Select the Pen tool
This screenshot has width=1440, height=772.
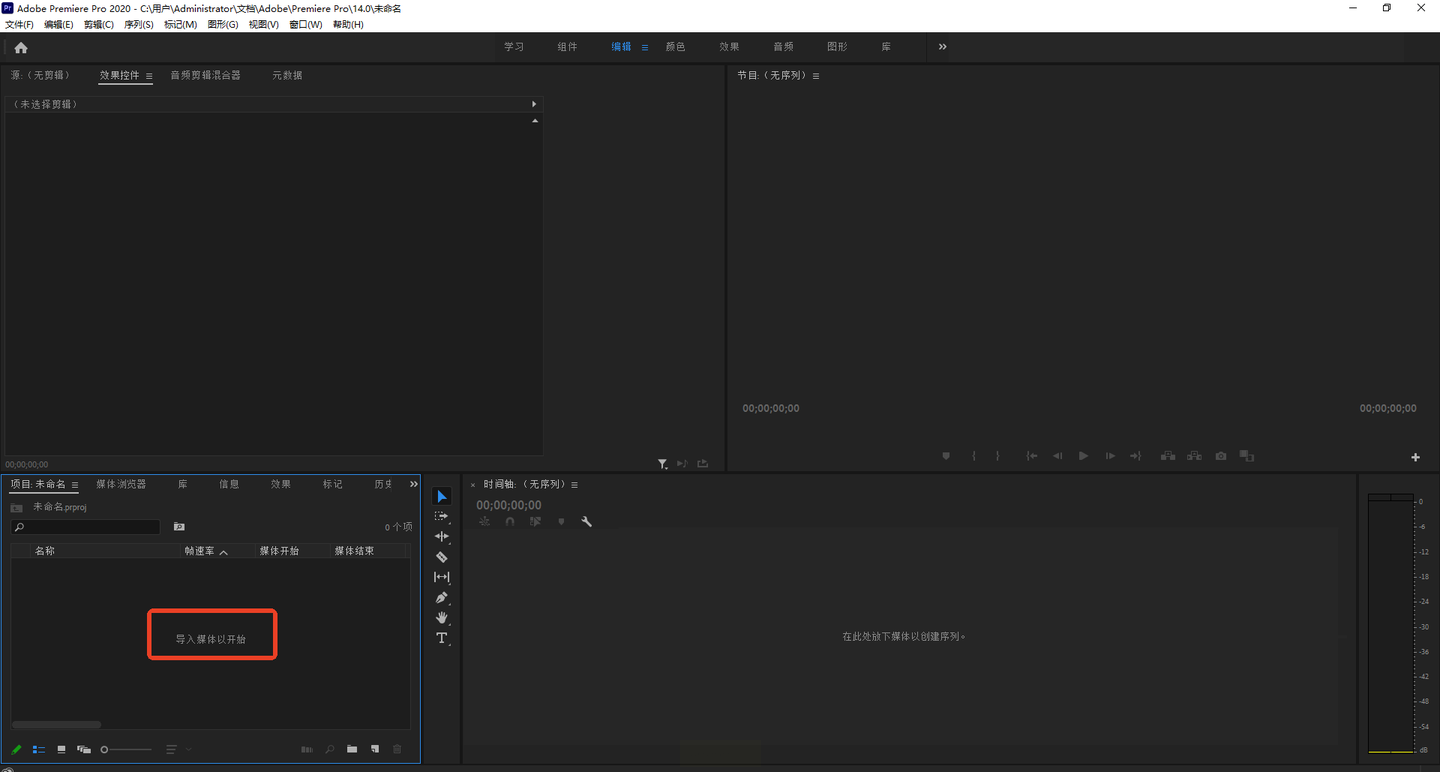(441, 598)
